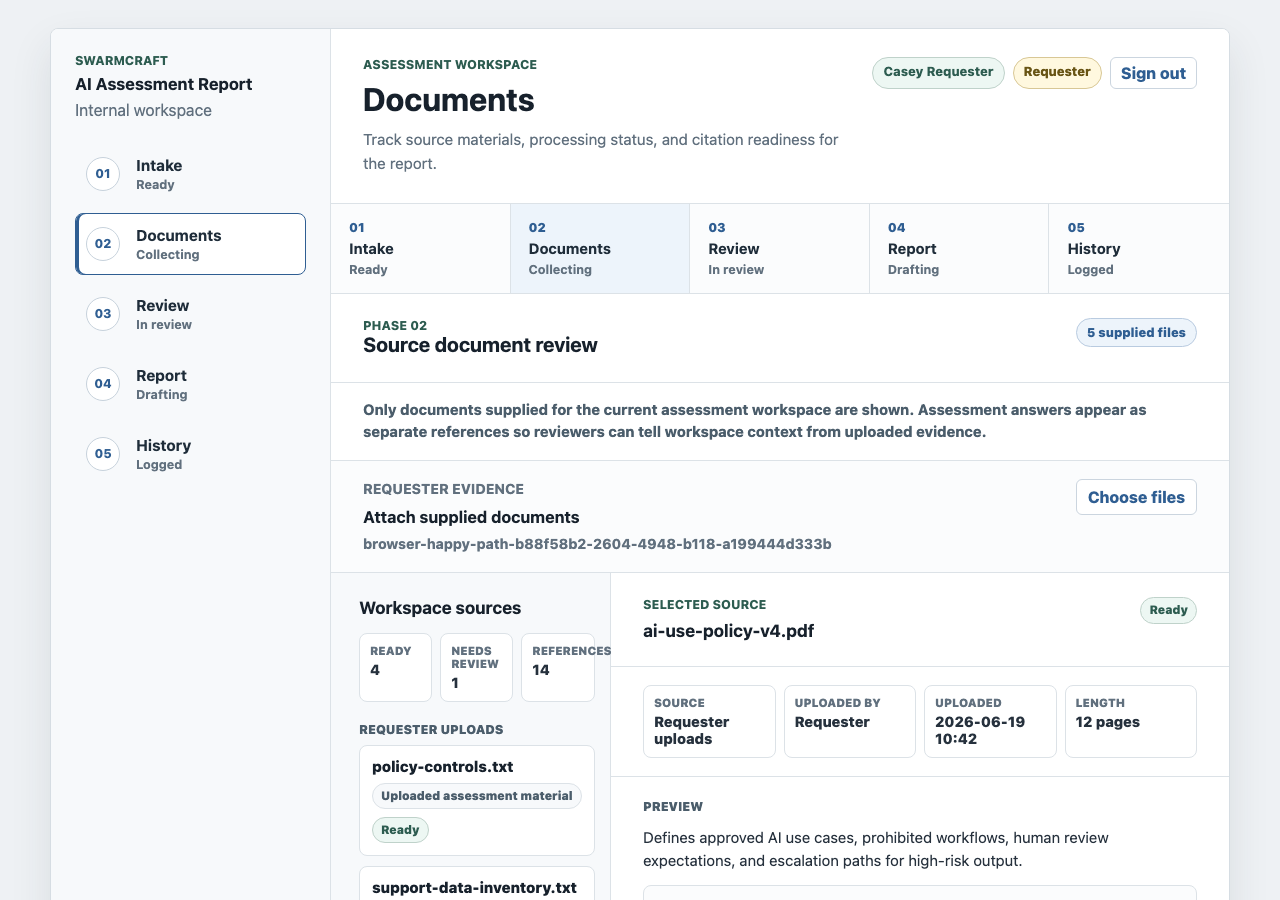This screenshot has width=1280, height=900.
Task: Click the Attach supplied documents label
Action: [x=471, y=518]
